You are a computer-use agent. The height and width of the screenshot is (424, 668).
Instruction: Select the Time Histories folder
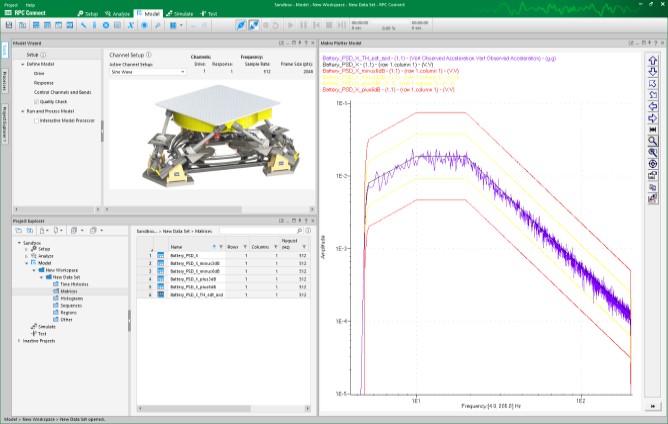(72, 284)
